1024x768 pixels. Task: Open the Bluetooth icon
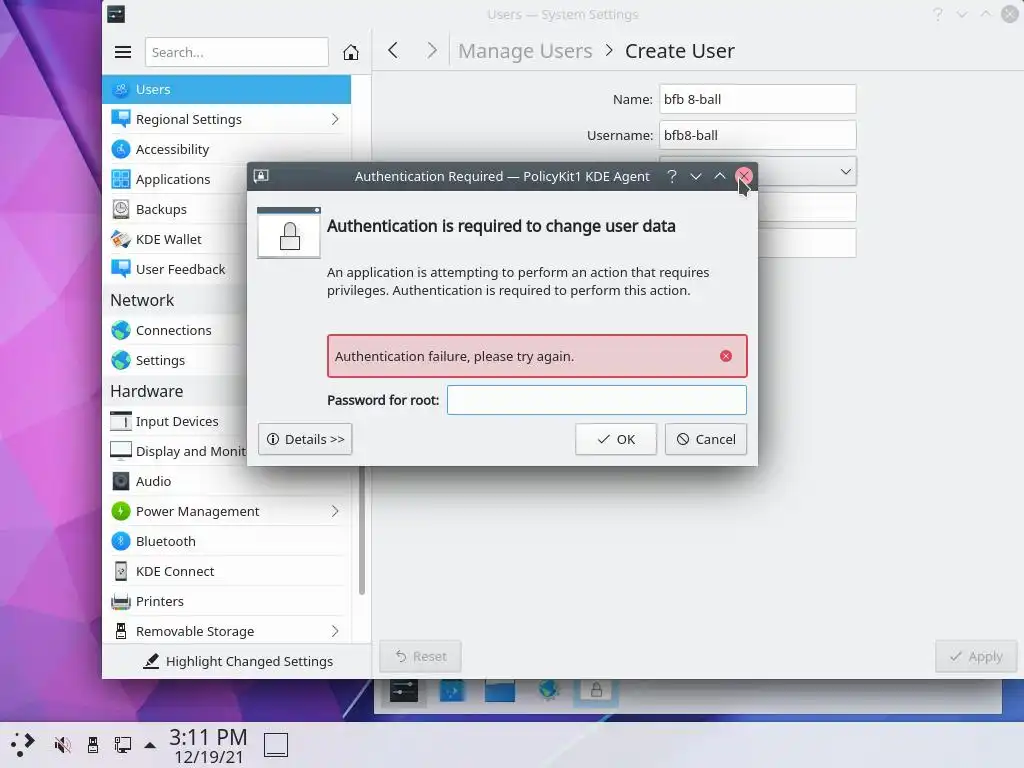(121, 541)
